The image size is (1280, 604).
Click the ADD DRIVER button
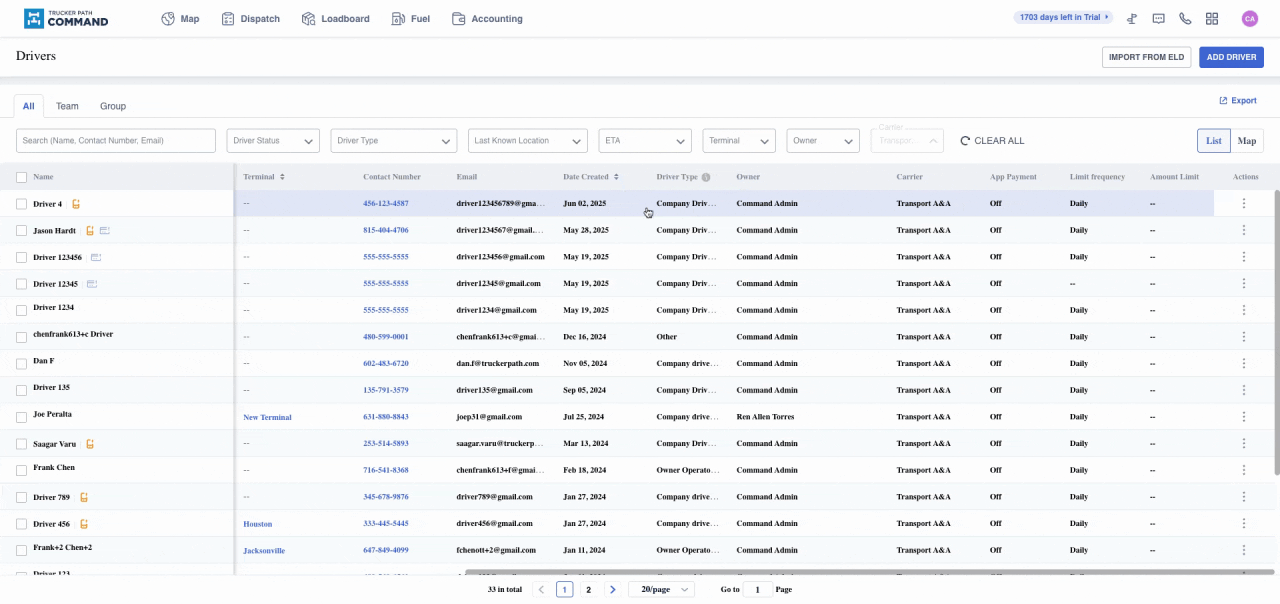point(1231,57)
